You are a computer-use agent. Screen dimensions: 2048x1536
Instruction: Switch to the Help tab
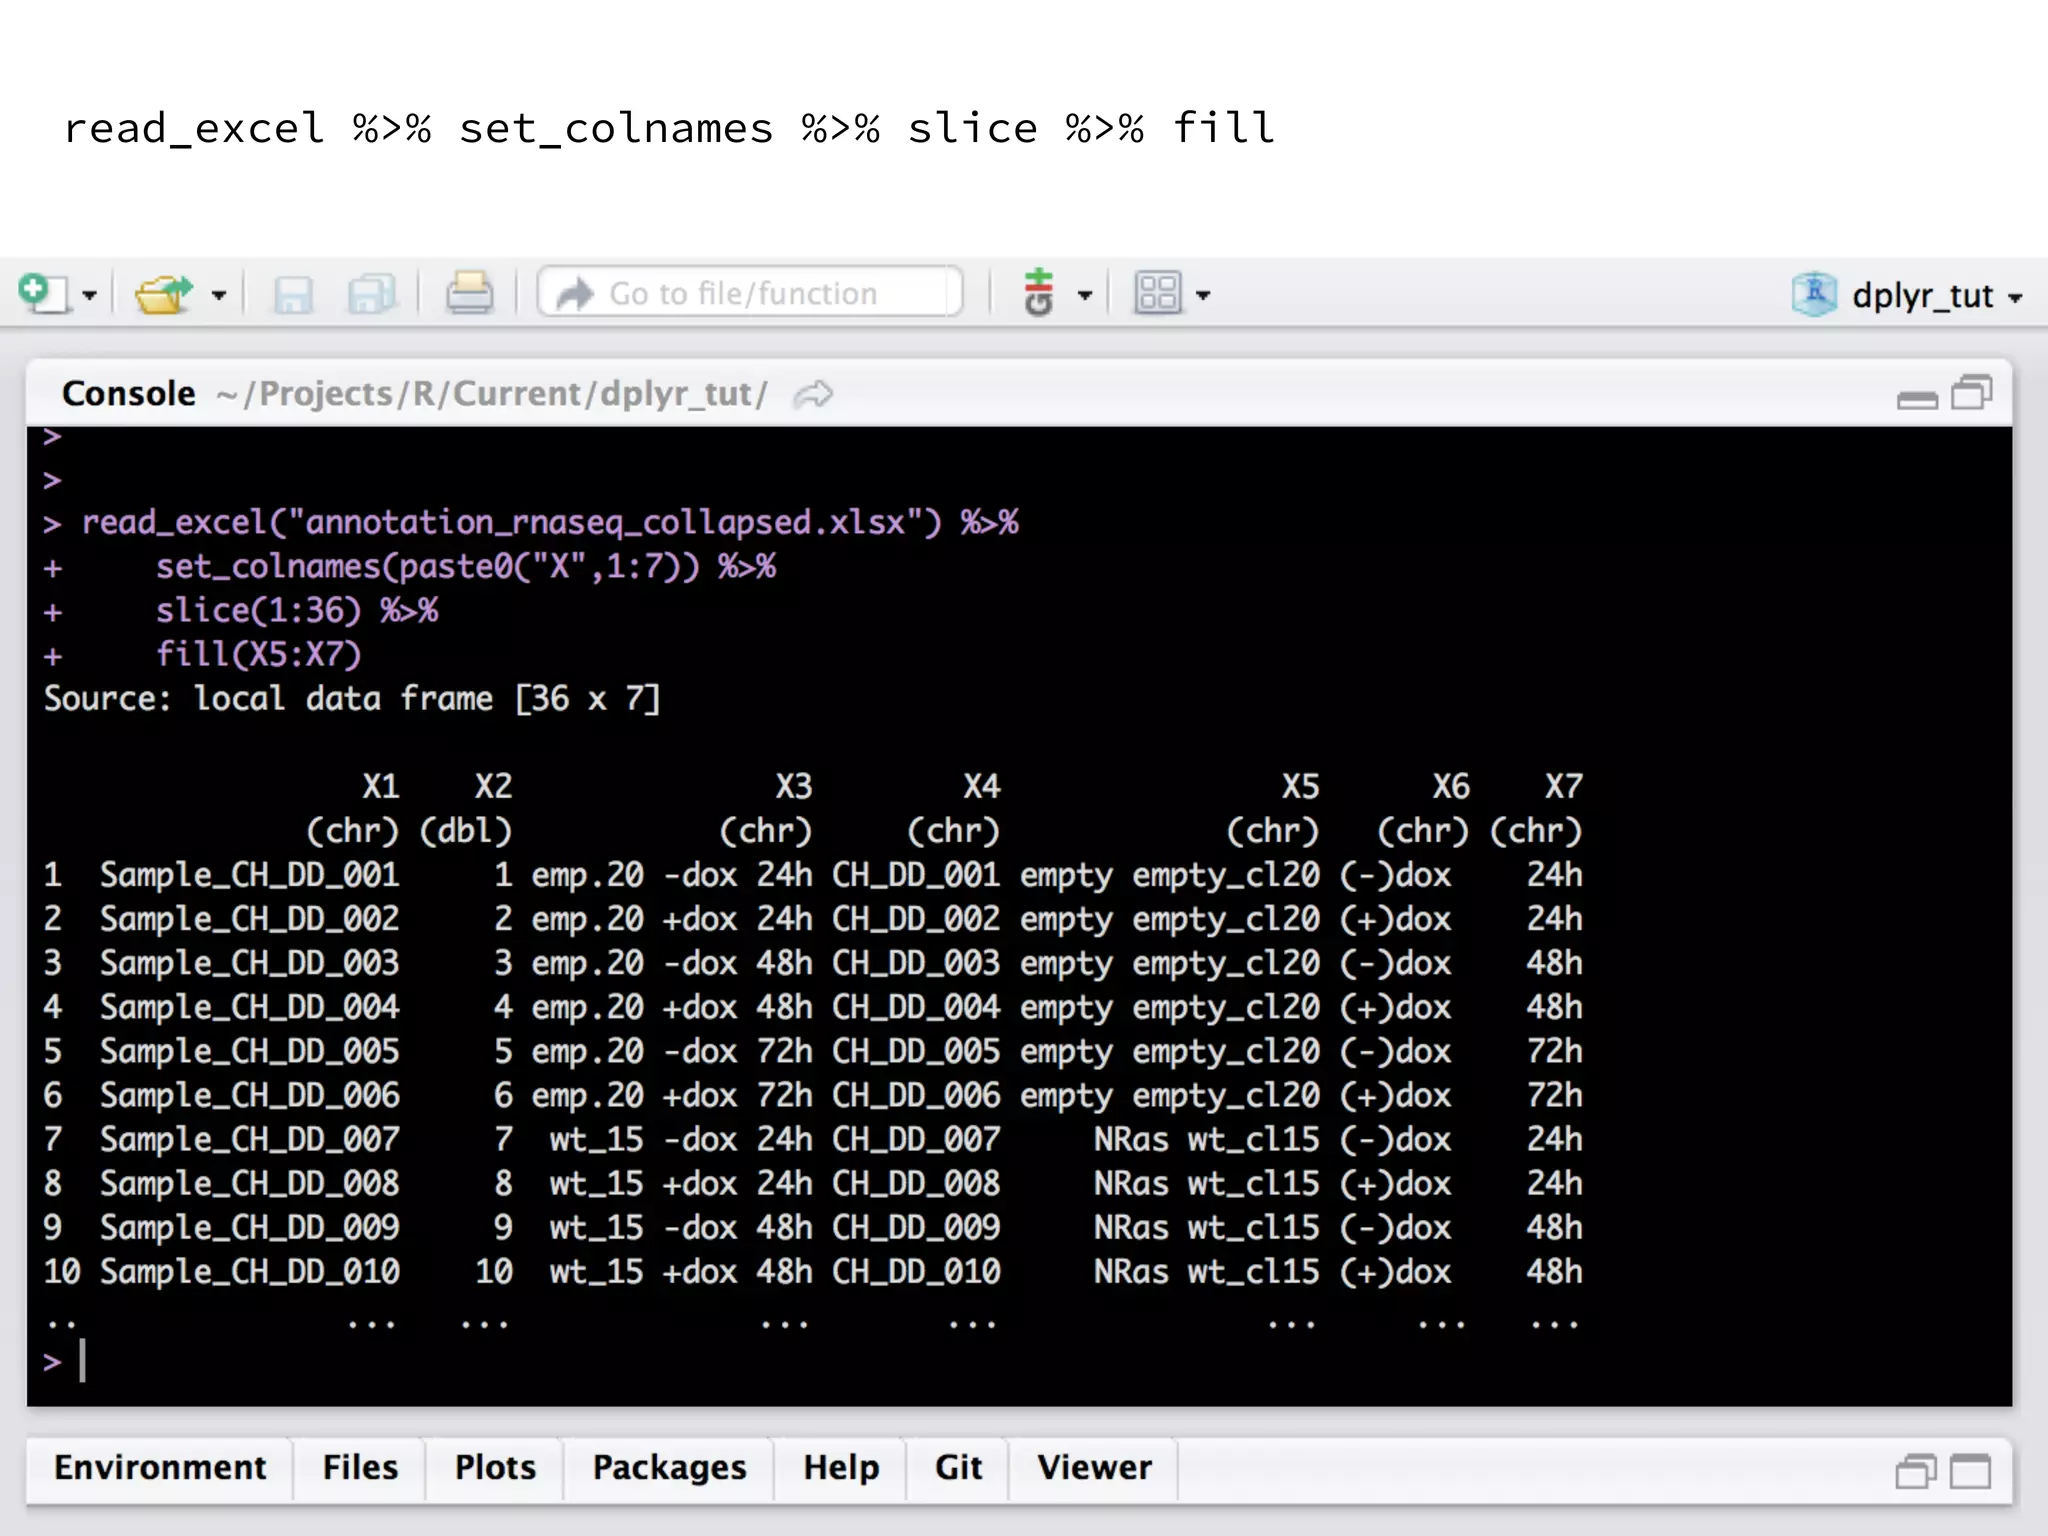(841, 1468)
